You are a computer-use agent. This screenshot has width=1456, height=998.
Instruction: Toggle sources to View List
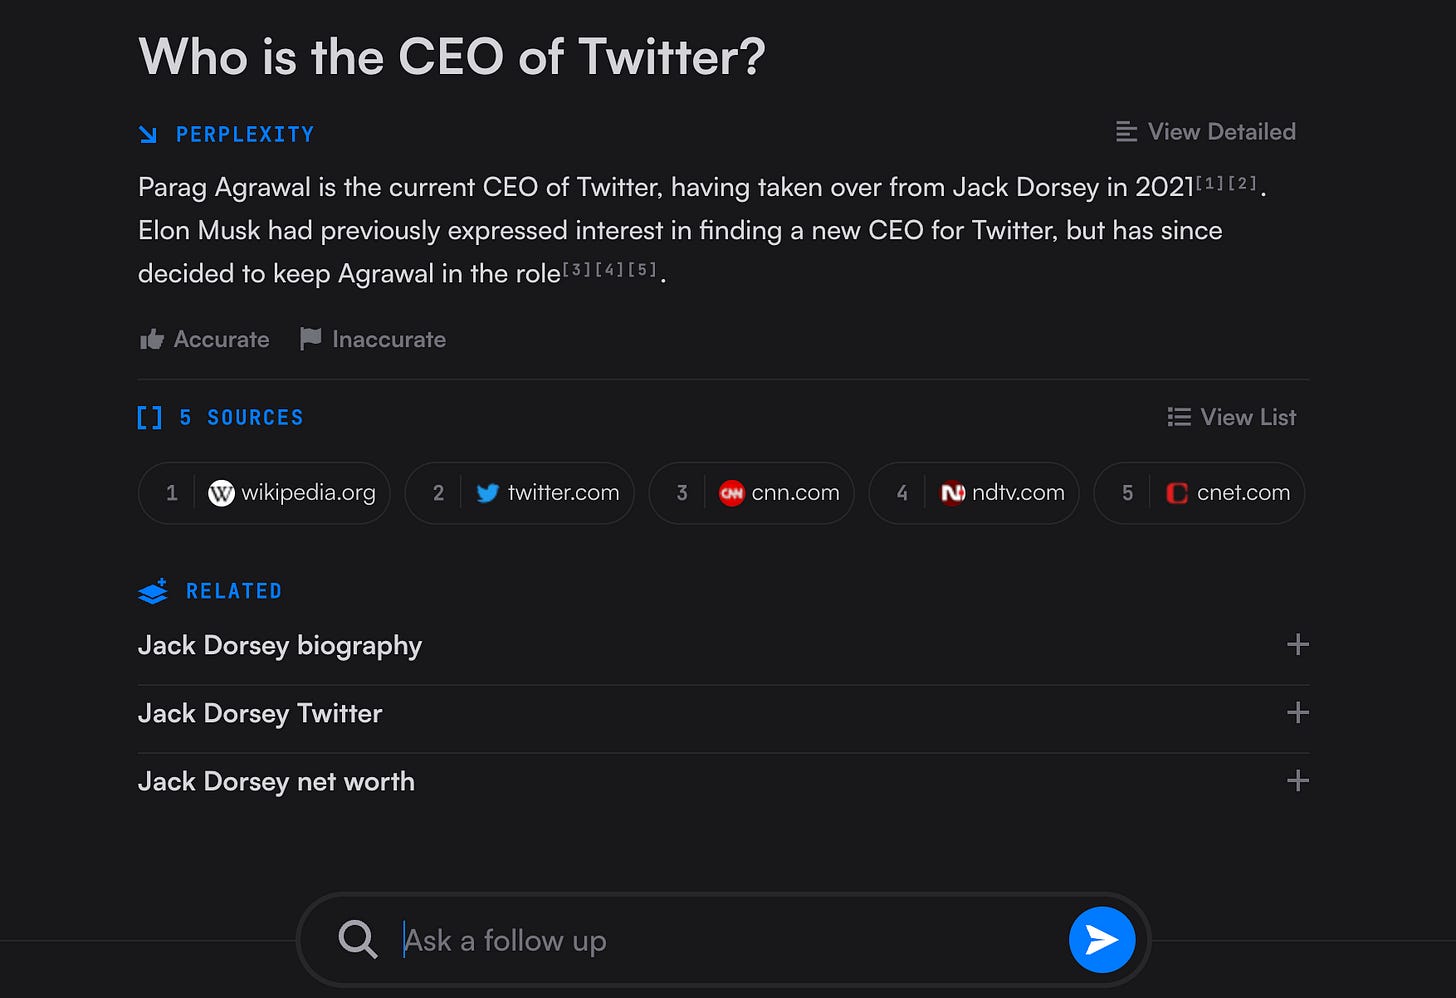click(x=1232, y=417)
